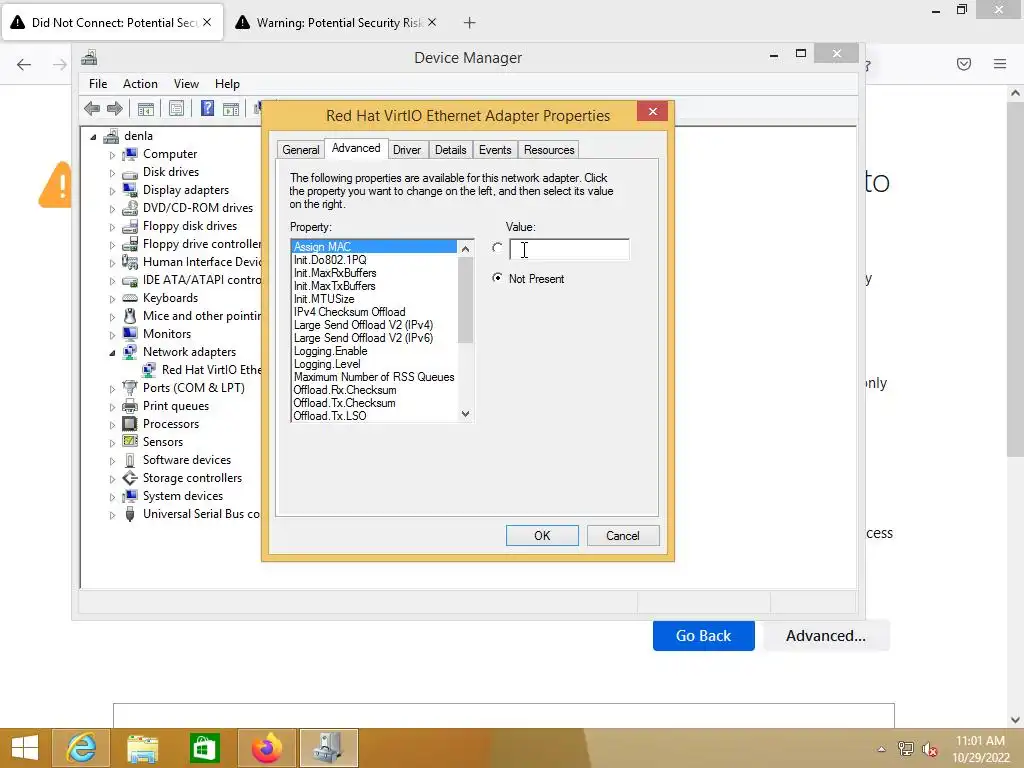Switch to the Driver tab

tap(407, 150)
